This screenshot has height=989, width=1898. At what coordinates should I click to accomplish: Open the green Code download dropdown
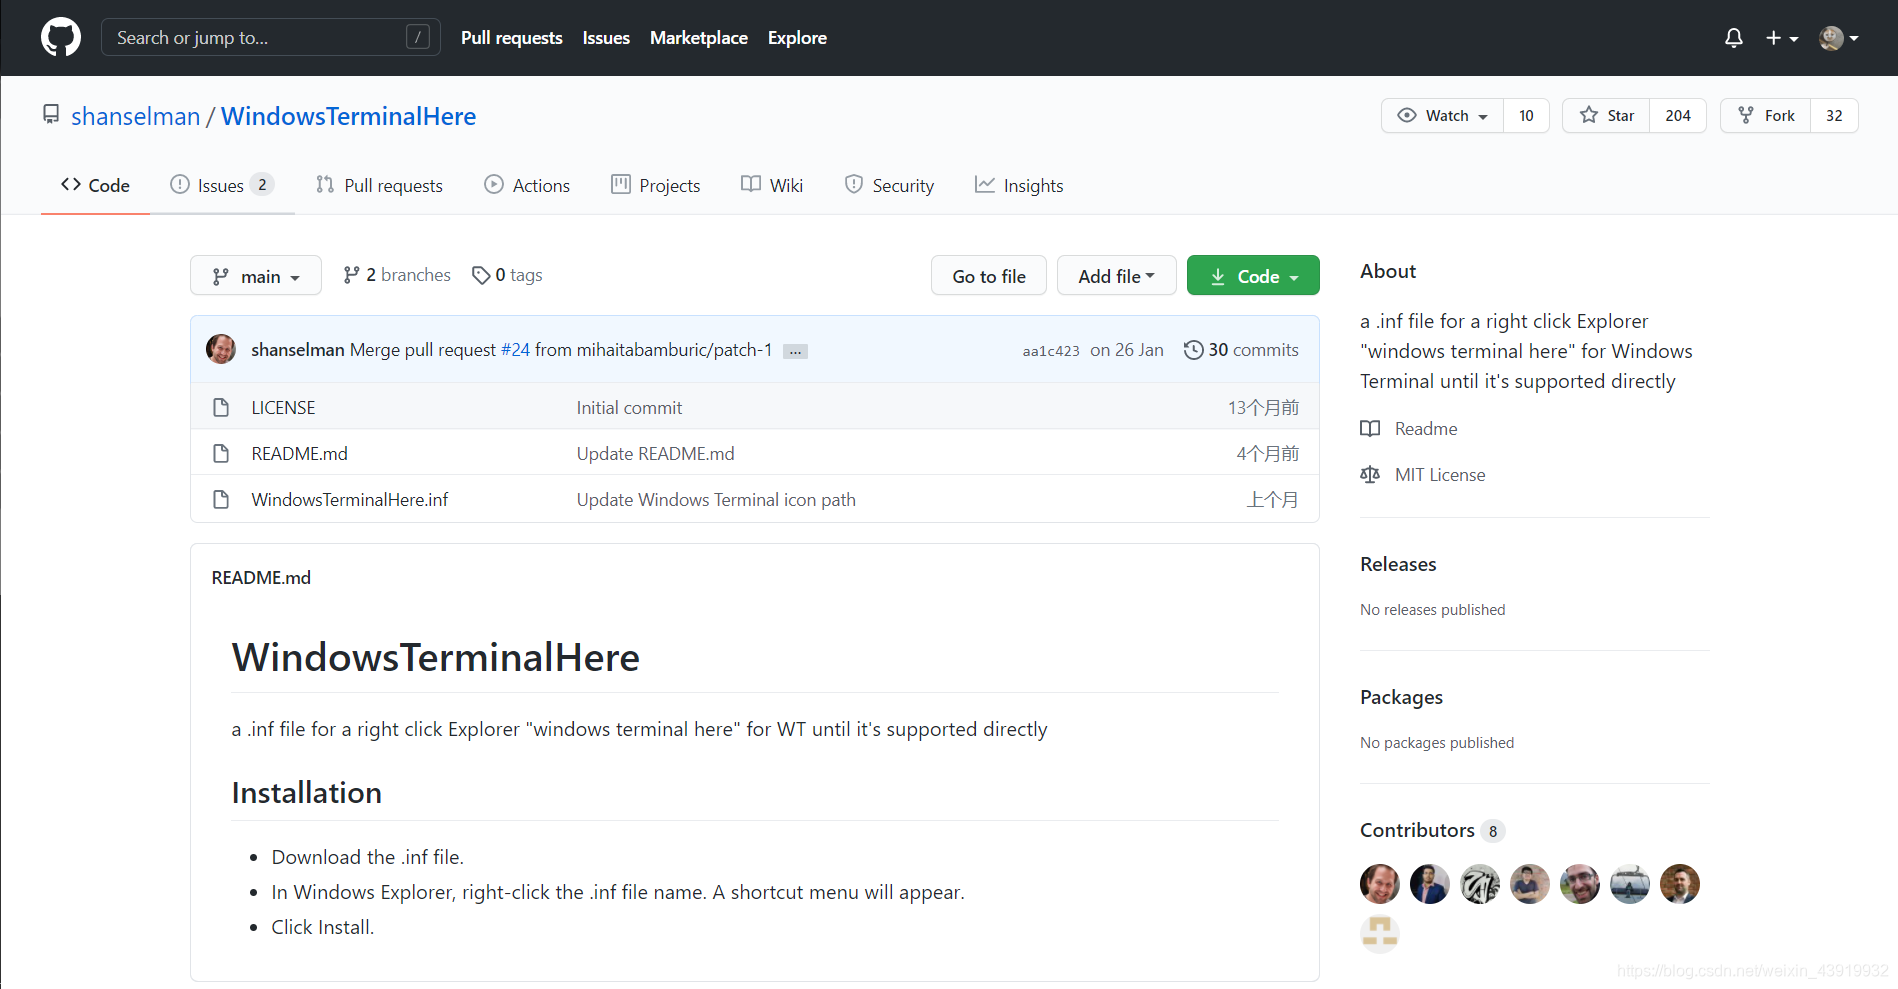coord(1253,275)
